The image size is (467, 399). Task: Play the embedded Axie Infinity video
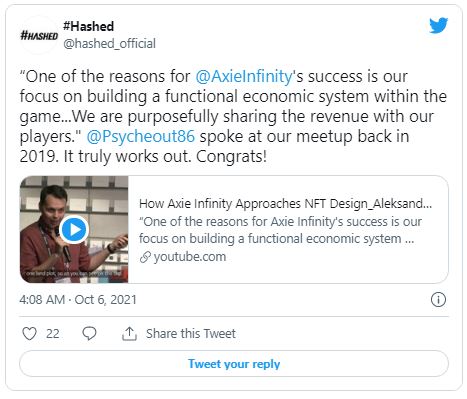click(74, 229)
